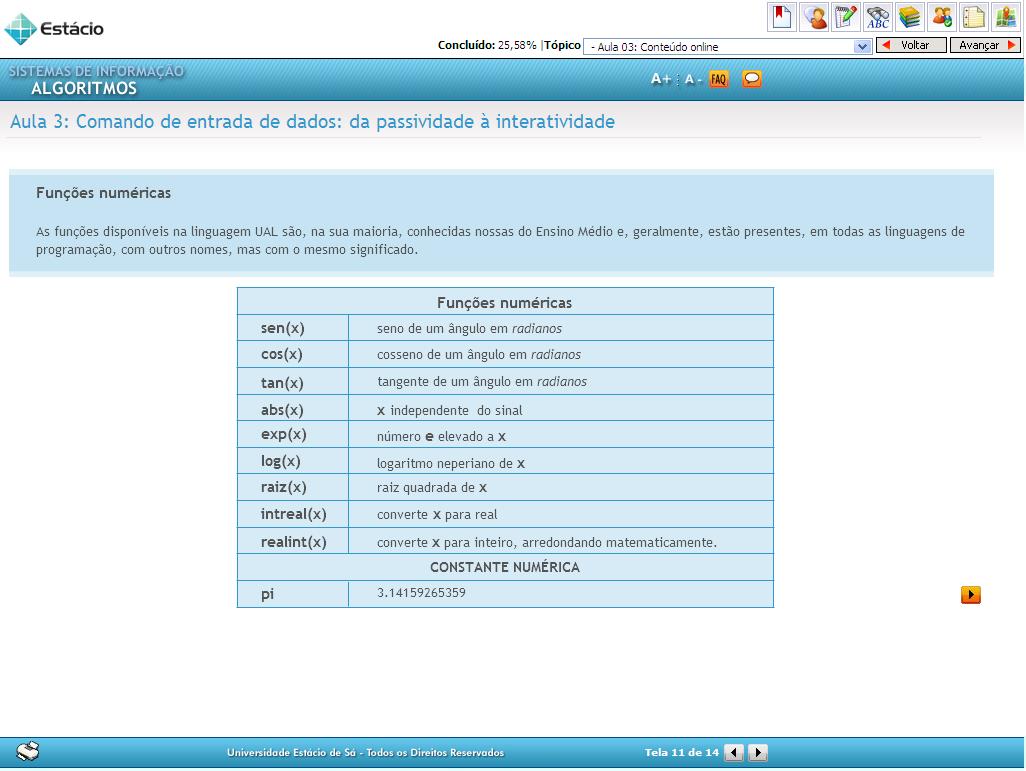This screenshot has height=771, width=1026.
Task: Open the tutor chat person icon
Action: [x=814, y=17]
